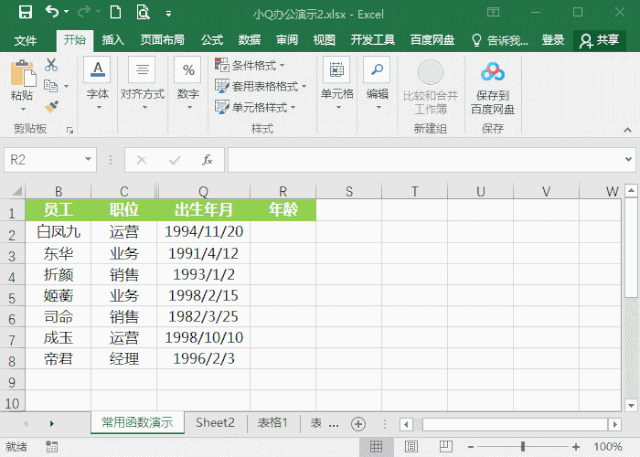Click cell with date 1994/11/20

[x=203, y=232]
